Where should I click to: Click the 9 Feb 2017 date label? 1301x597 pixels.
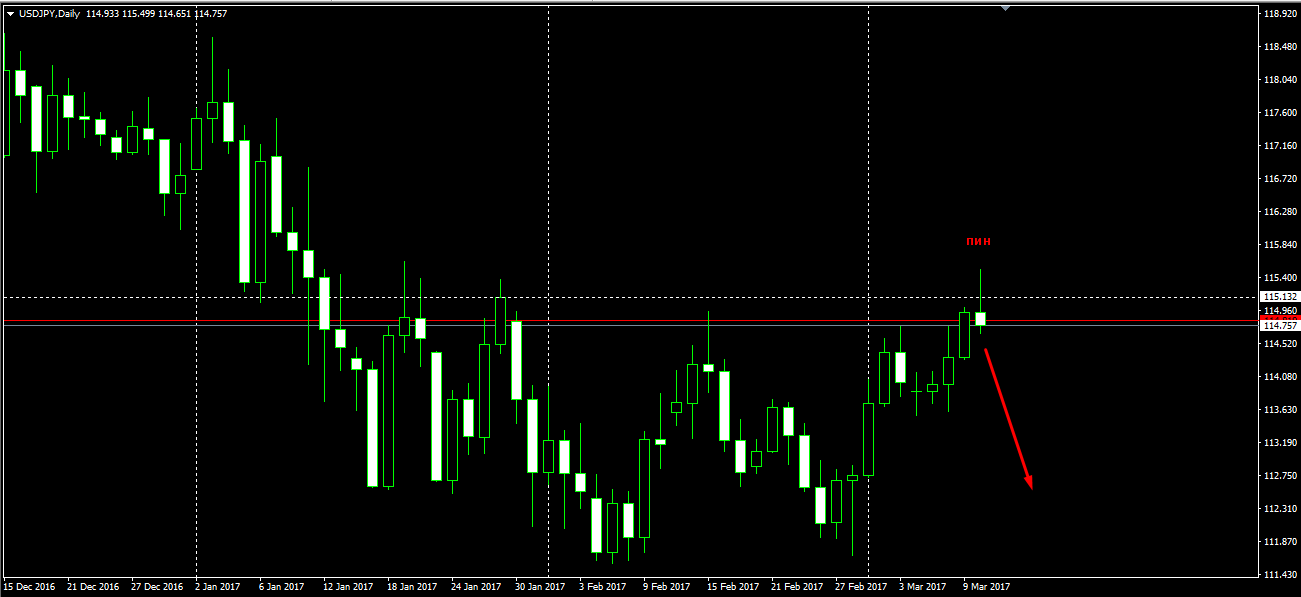click(666, 587)
